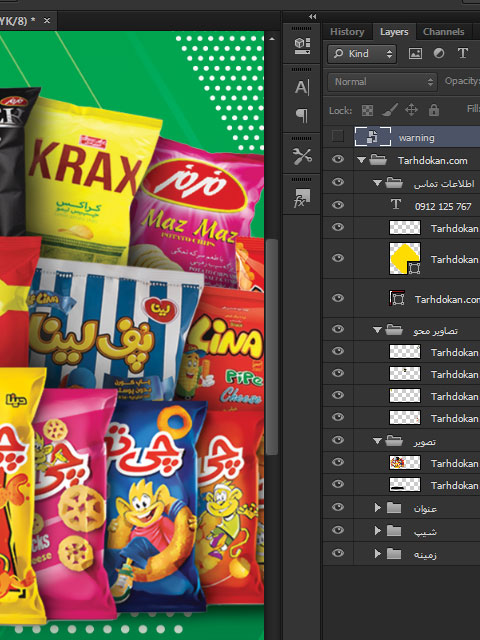Screen dimensions: 480x640
Task: Click the canvas vertical scrollbar thumb
Action: click(272, 347)
